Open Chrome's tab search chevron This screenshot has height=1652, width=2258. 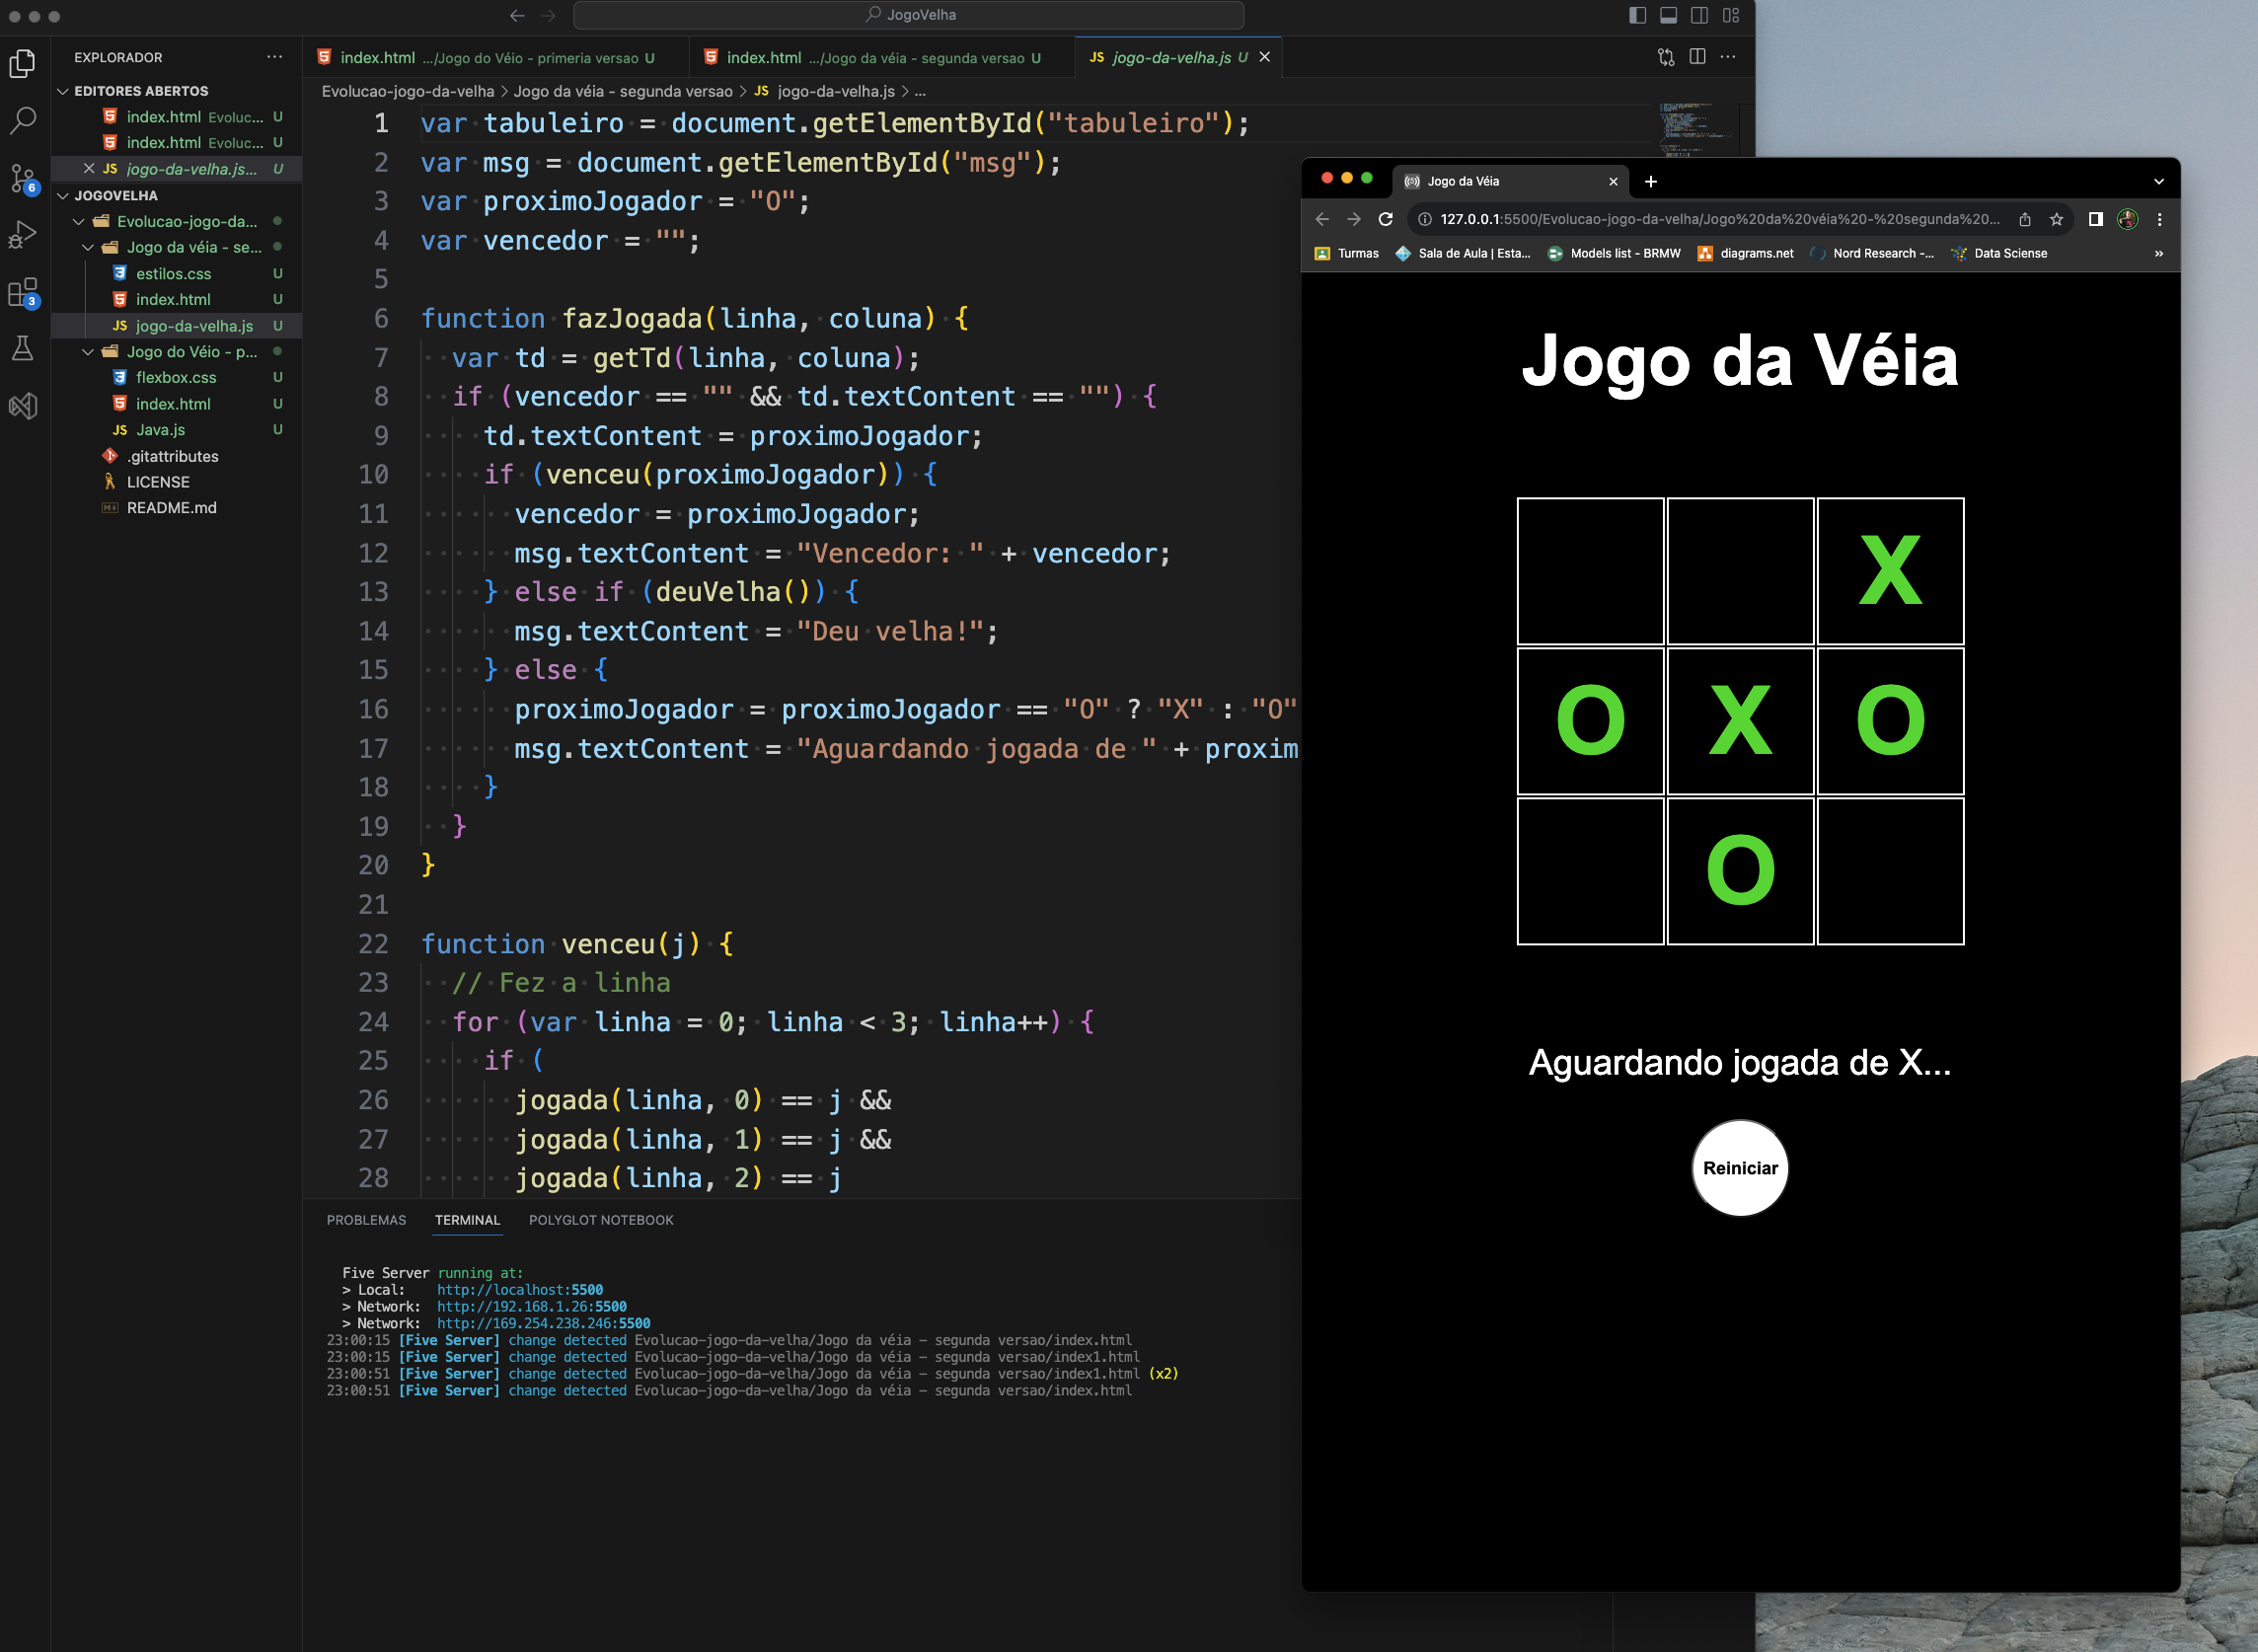2159,181
